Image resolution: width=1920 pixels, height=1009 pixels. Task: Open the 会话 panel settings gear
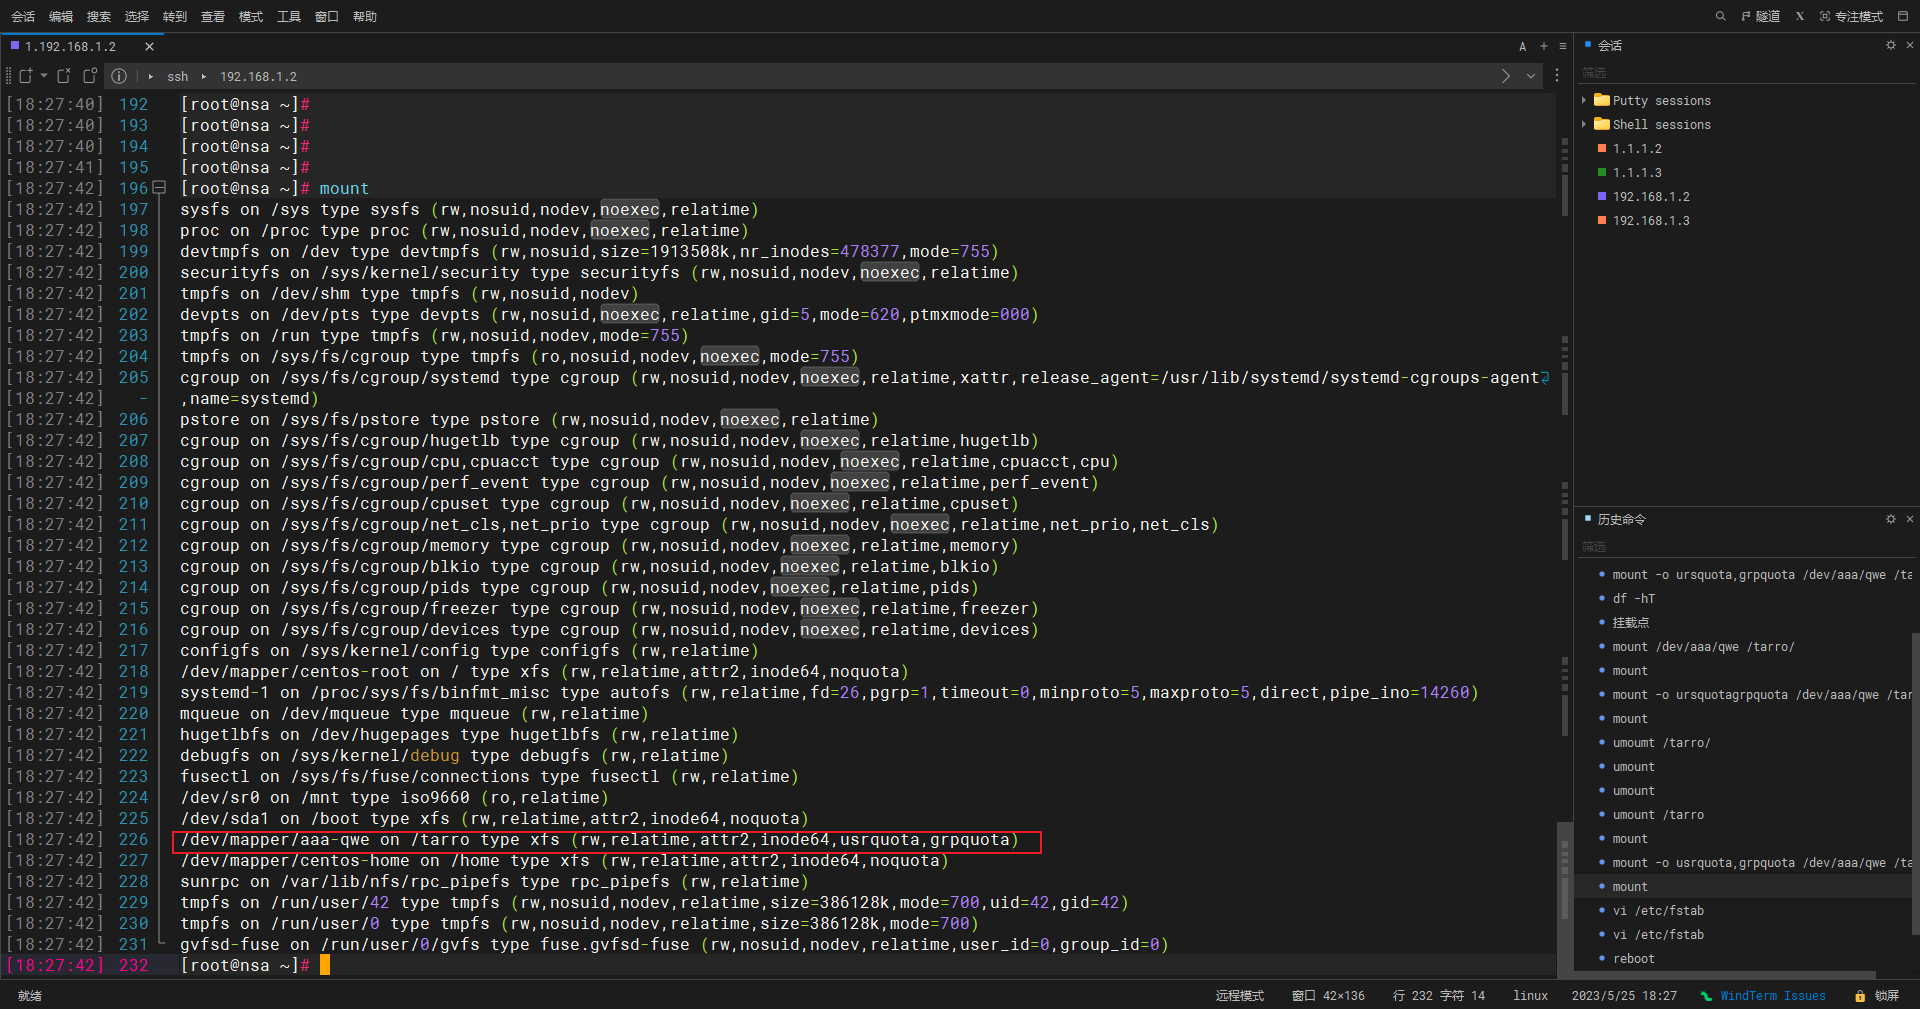coord(1890,45)
